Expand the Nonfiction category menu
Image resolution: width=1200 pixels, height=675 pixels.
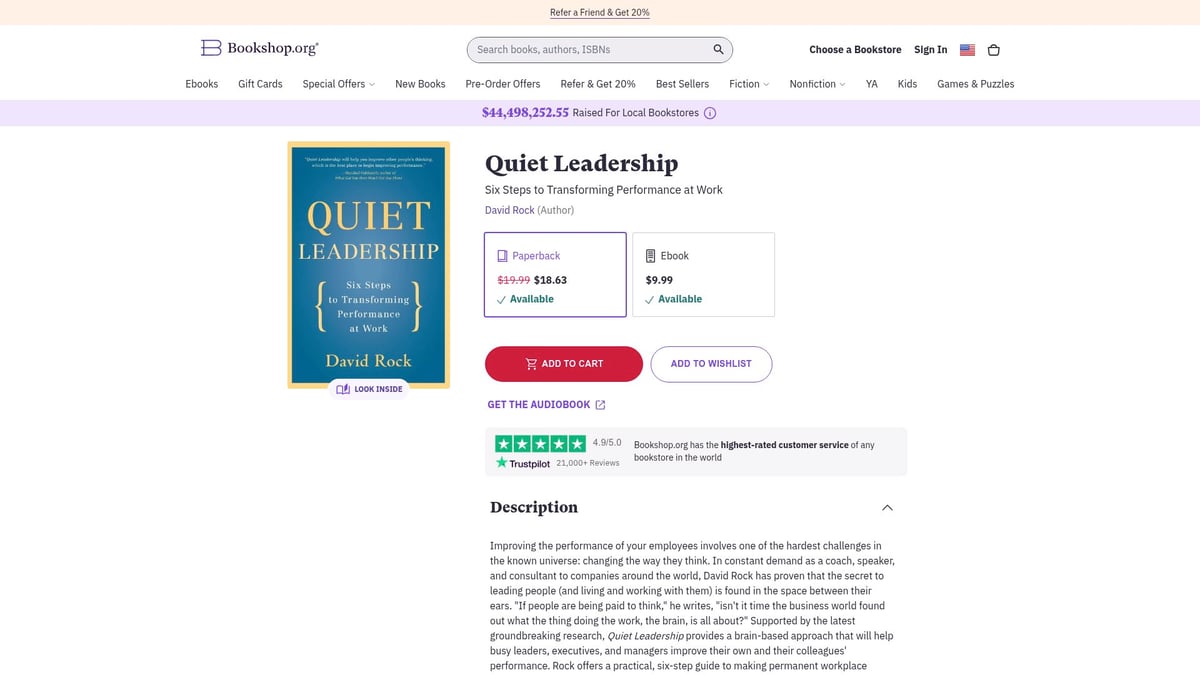click(816, 84)
